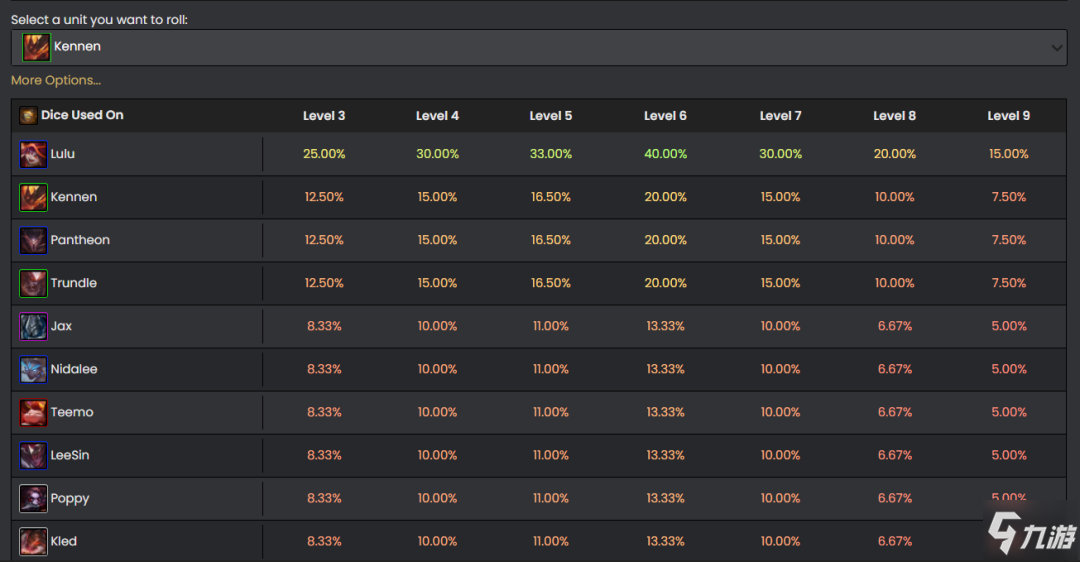Click Lulu's champion portrait
Image resolution: width=1080 pixels, height=562 pixels.
pos(33,154)
